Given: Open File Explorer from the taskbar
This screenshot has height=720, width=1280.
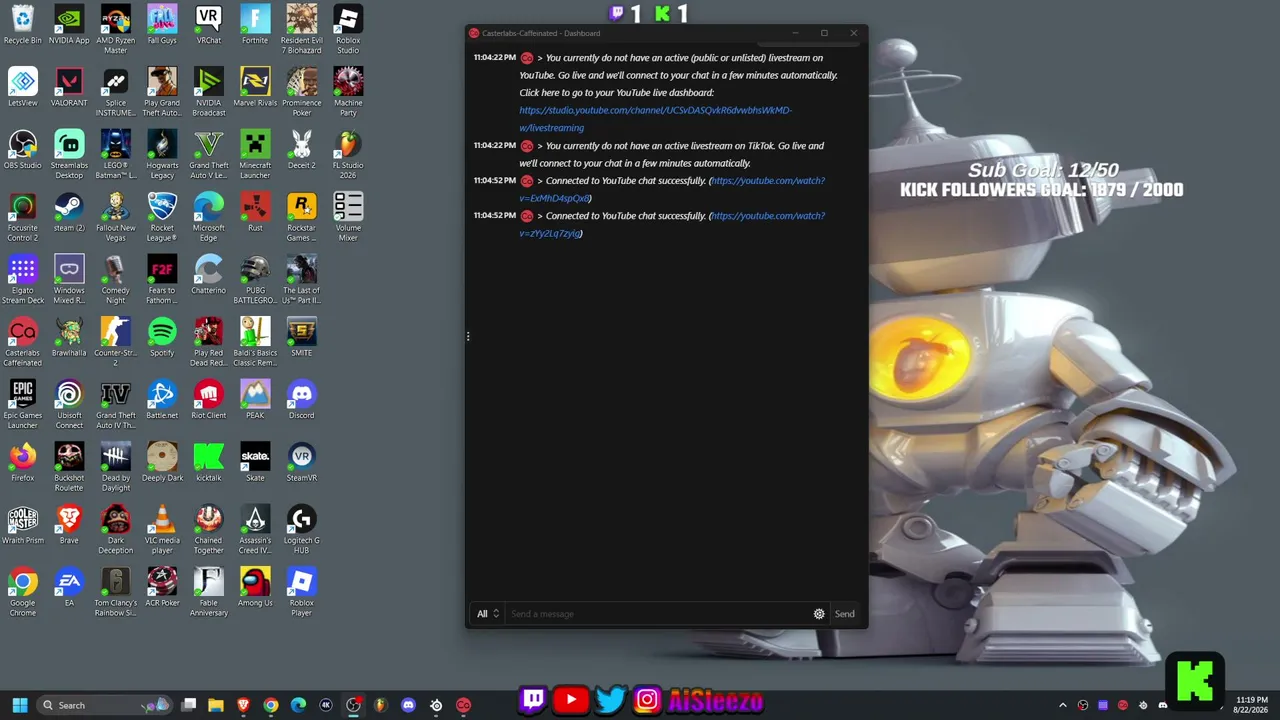Looking at the screenshot, I should coord(215,705).
